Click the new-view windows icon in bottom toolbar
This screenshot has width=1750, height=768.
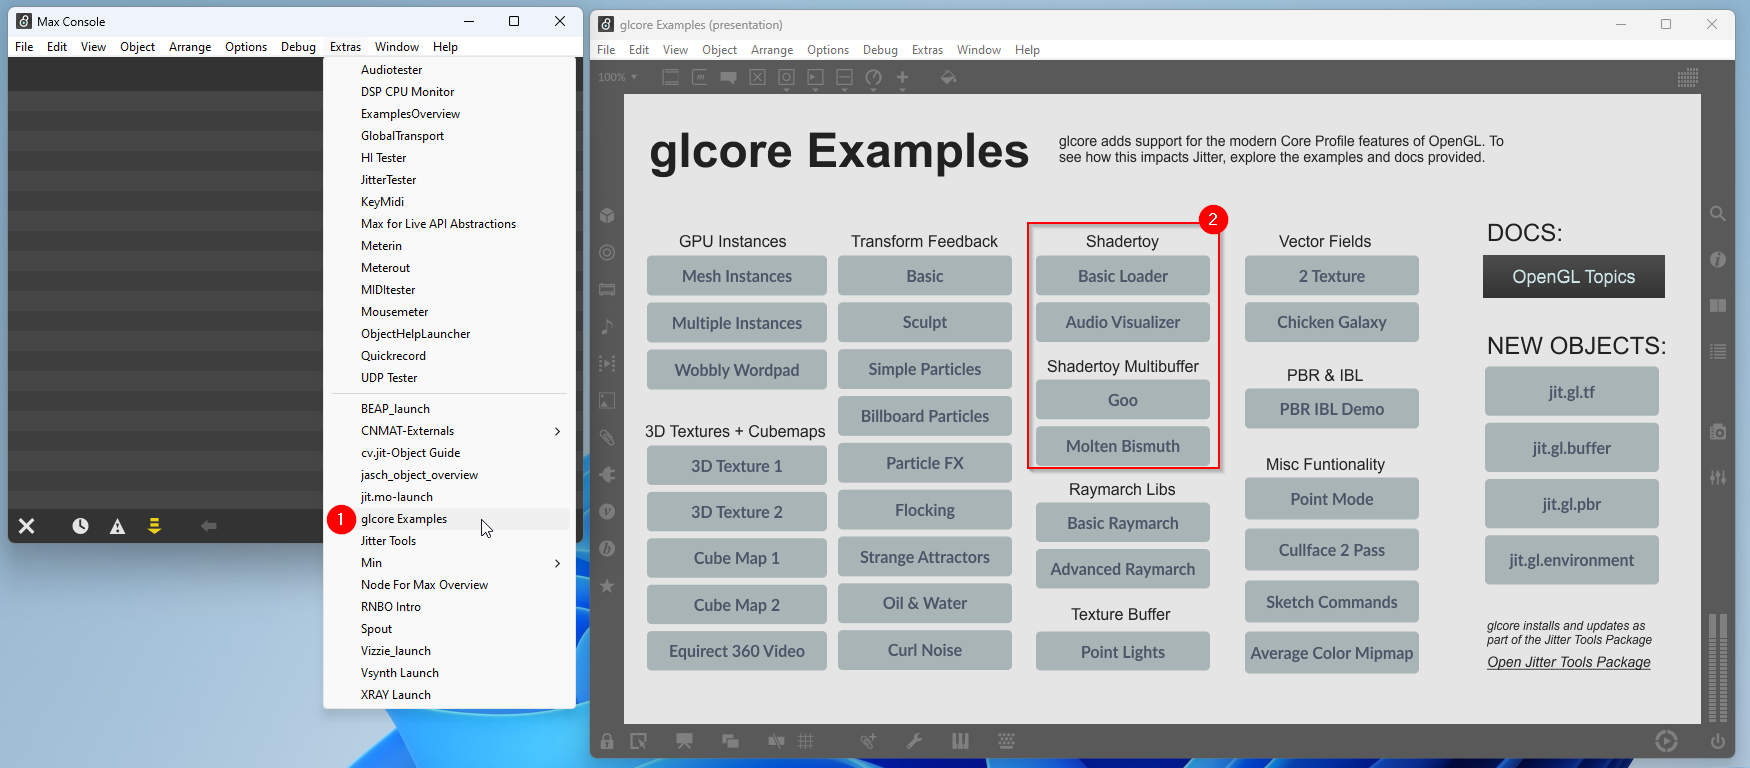click(731, 741)
